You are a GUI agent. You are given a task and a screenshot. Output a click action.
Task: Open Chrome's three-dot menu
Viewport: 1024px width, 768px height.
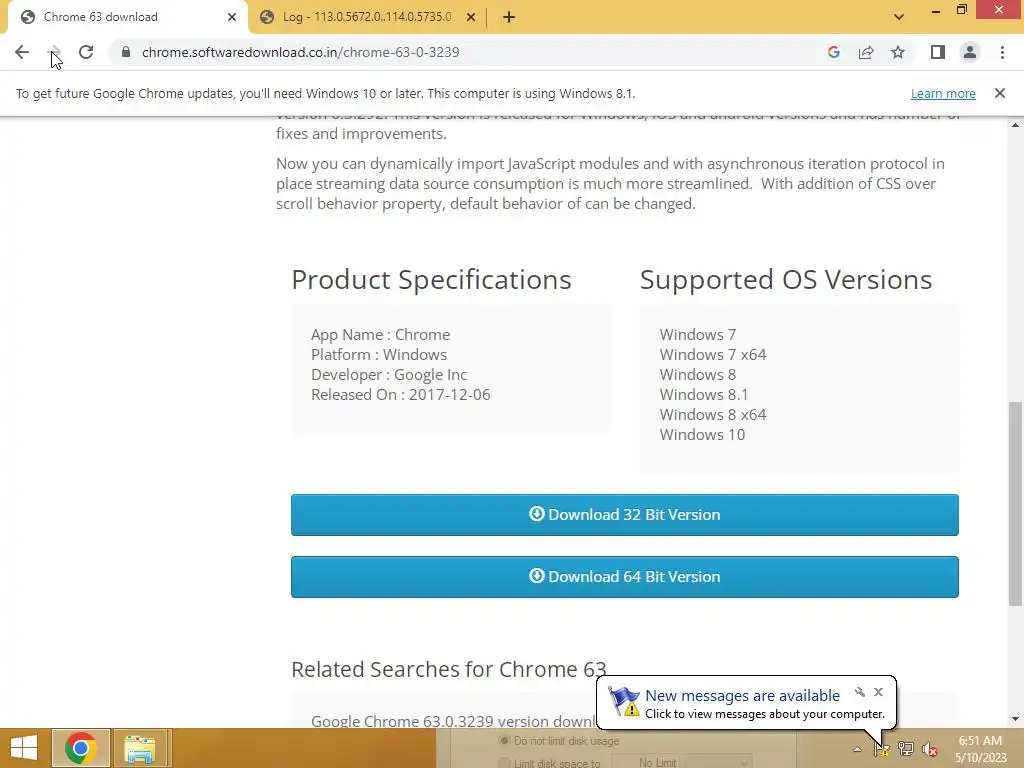(x=1002, y=52)
